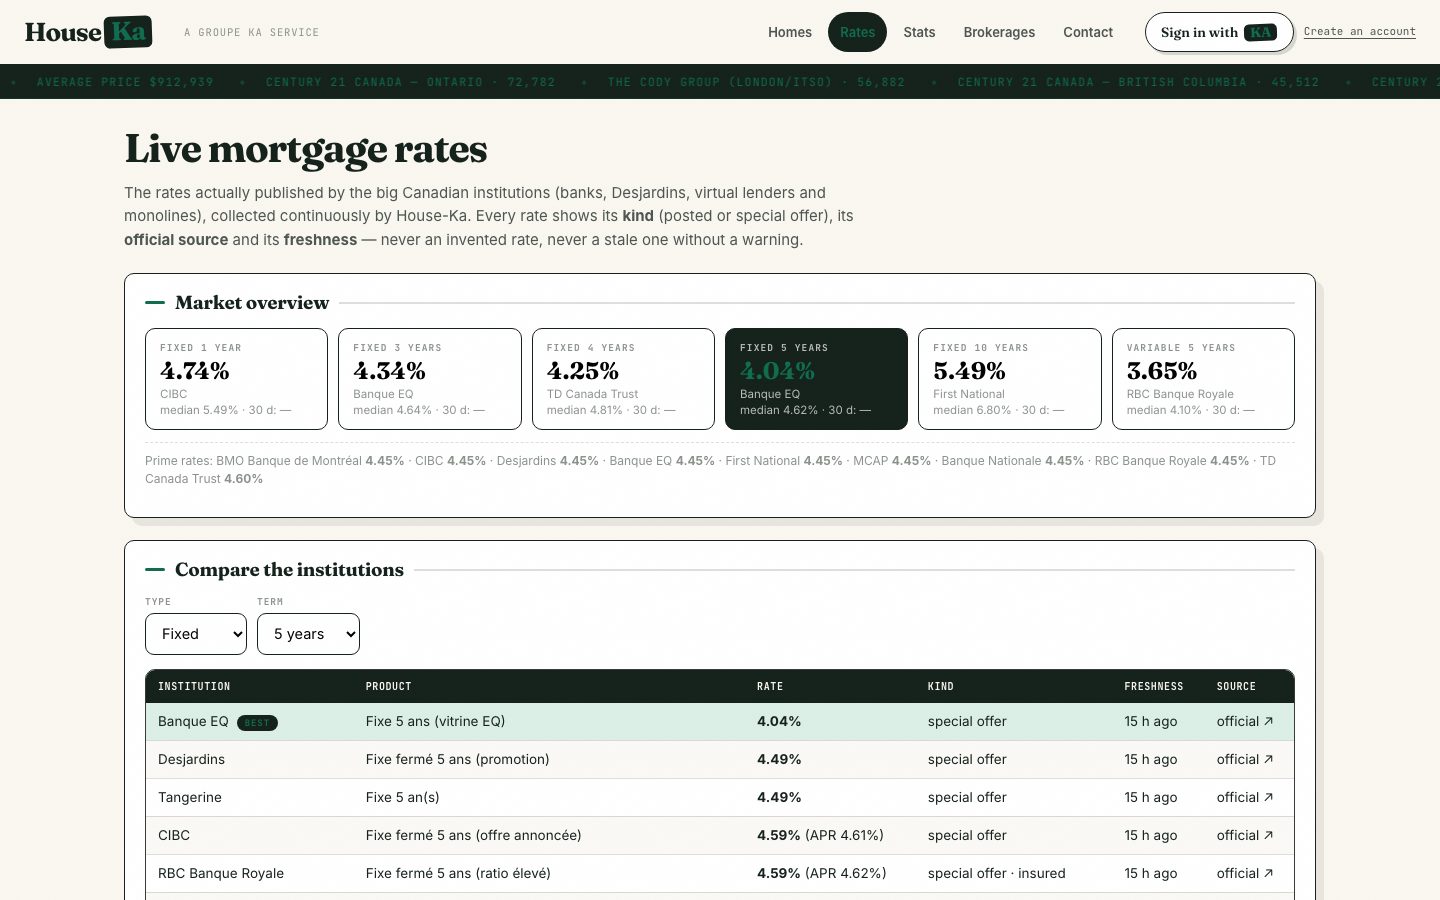Open the Type dropdown (Fixed)
Screen dimensions: 1440x900
click(196, 634)
